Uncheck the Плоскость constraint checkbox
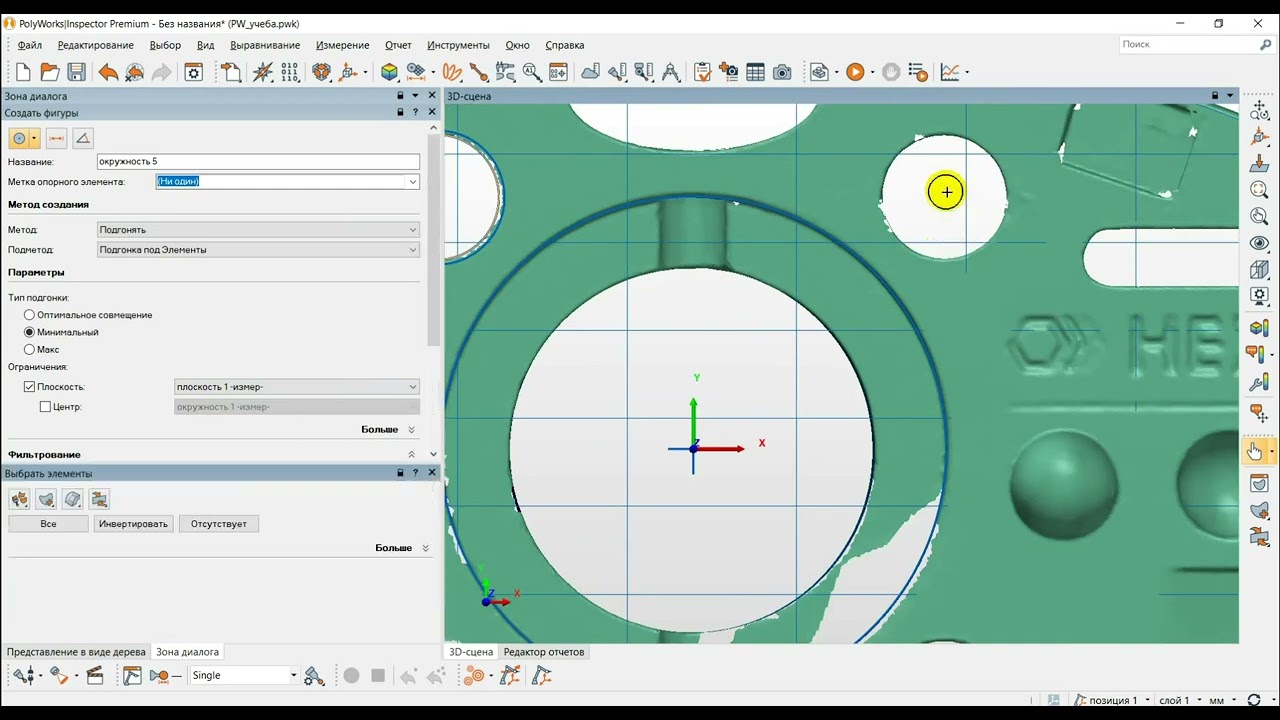This screenshot has width=1280, height=720. 30,387
